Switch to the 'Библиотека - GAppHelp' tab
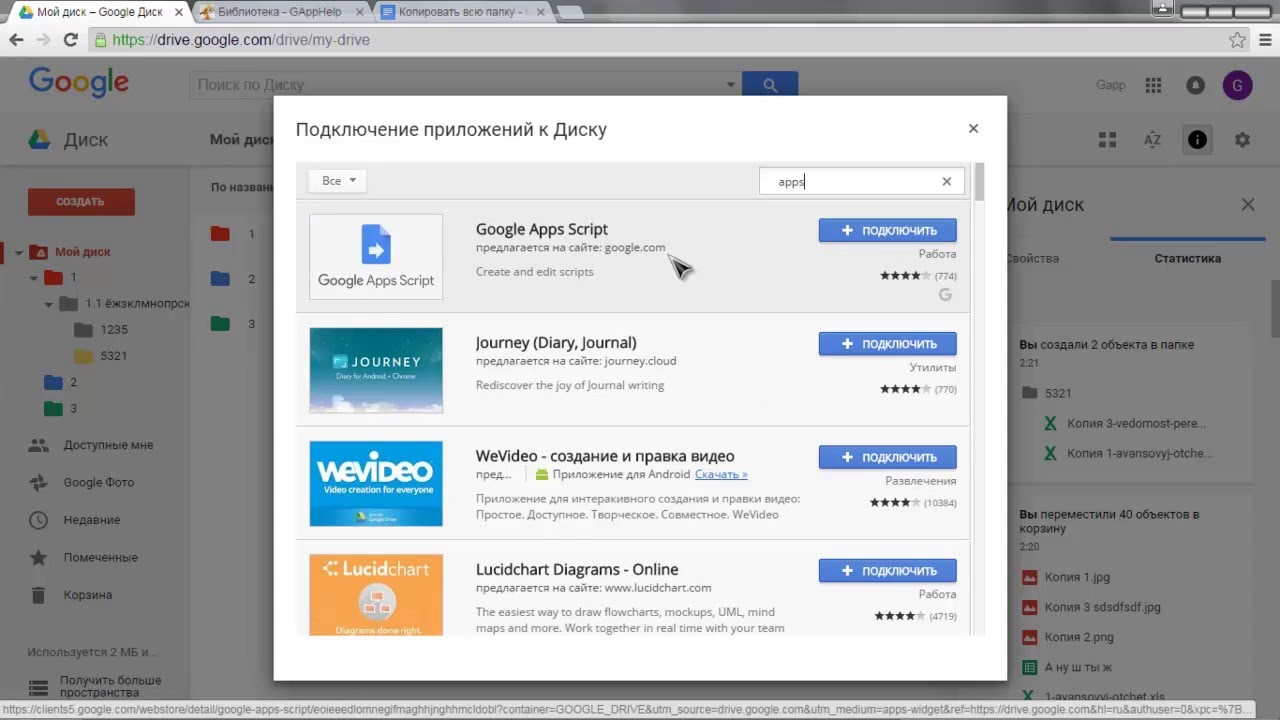 (281, 12)
